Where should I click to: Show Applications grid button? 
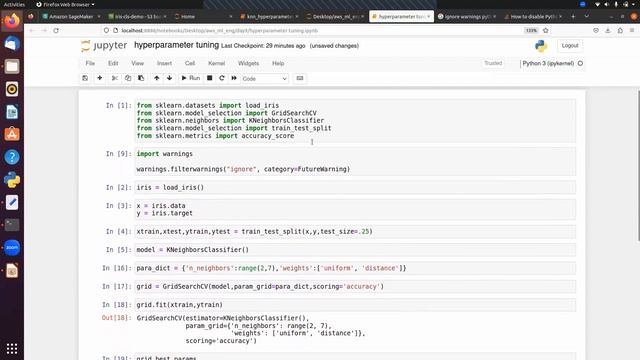12,349
